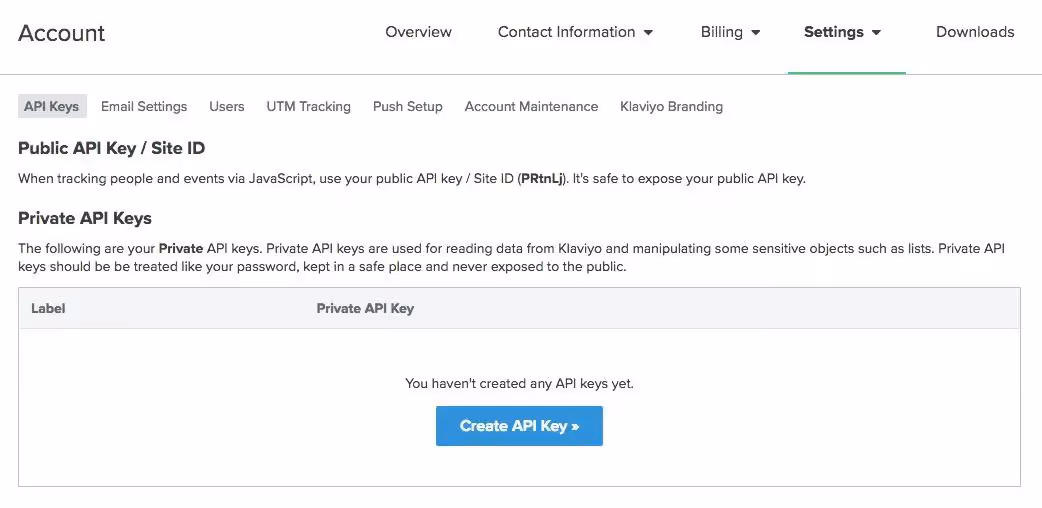Go to the Account Maintenance tab
This screenshot has height=508, width=1042.
pyautogui.click(x=531, y=106)
